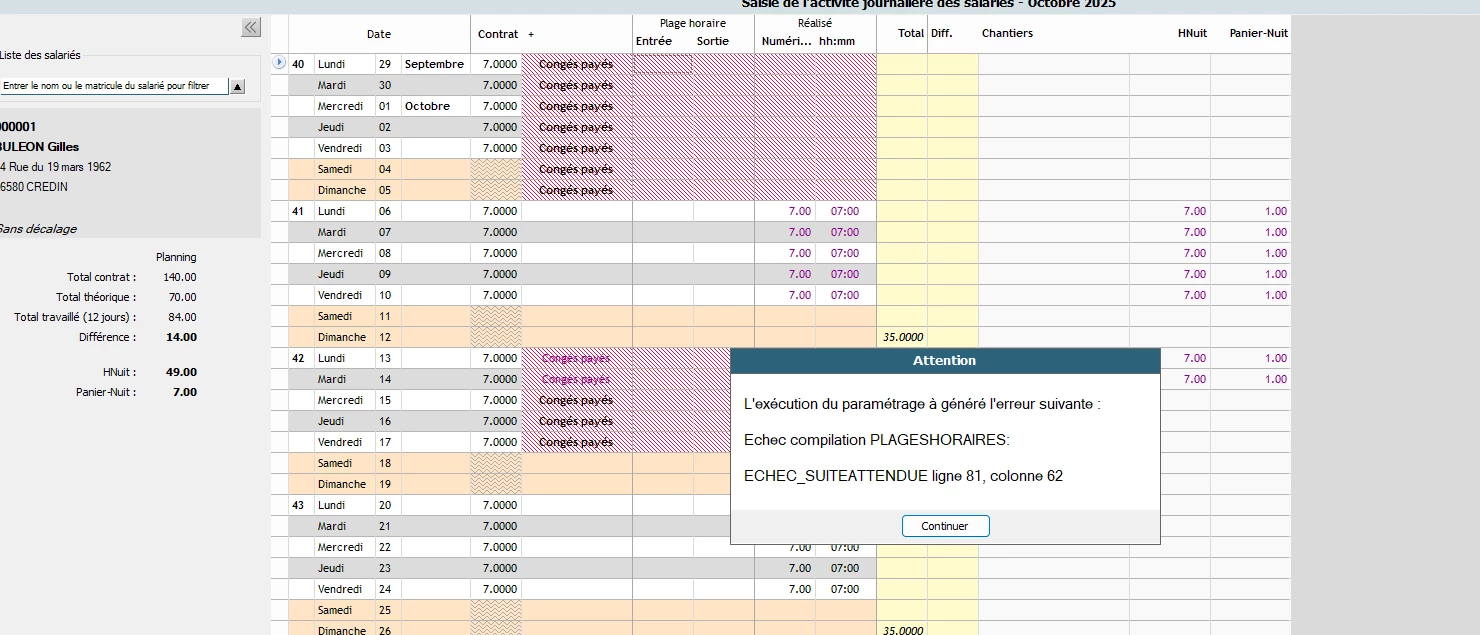Click the 35.0000 total on Dimanche 12 row
This screenshot has height=635, width=1480.
click(903, 337)
